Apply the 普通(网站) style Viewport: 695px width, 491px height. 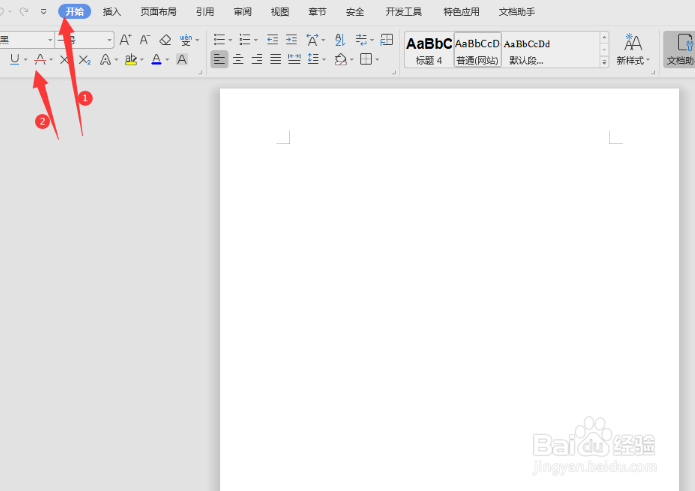pos(477,50)
